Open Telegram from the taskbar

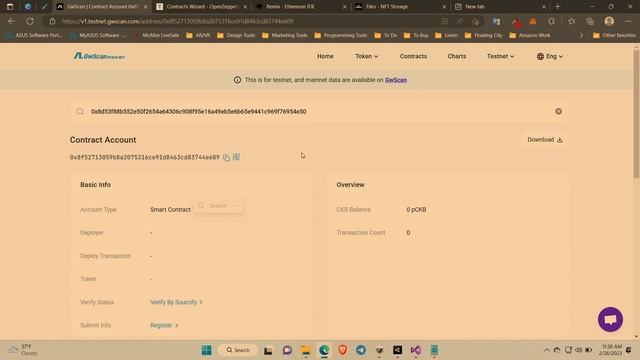coord(361,350)
